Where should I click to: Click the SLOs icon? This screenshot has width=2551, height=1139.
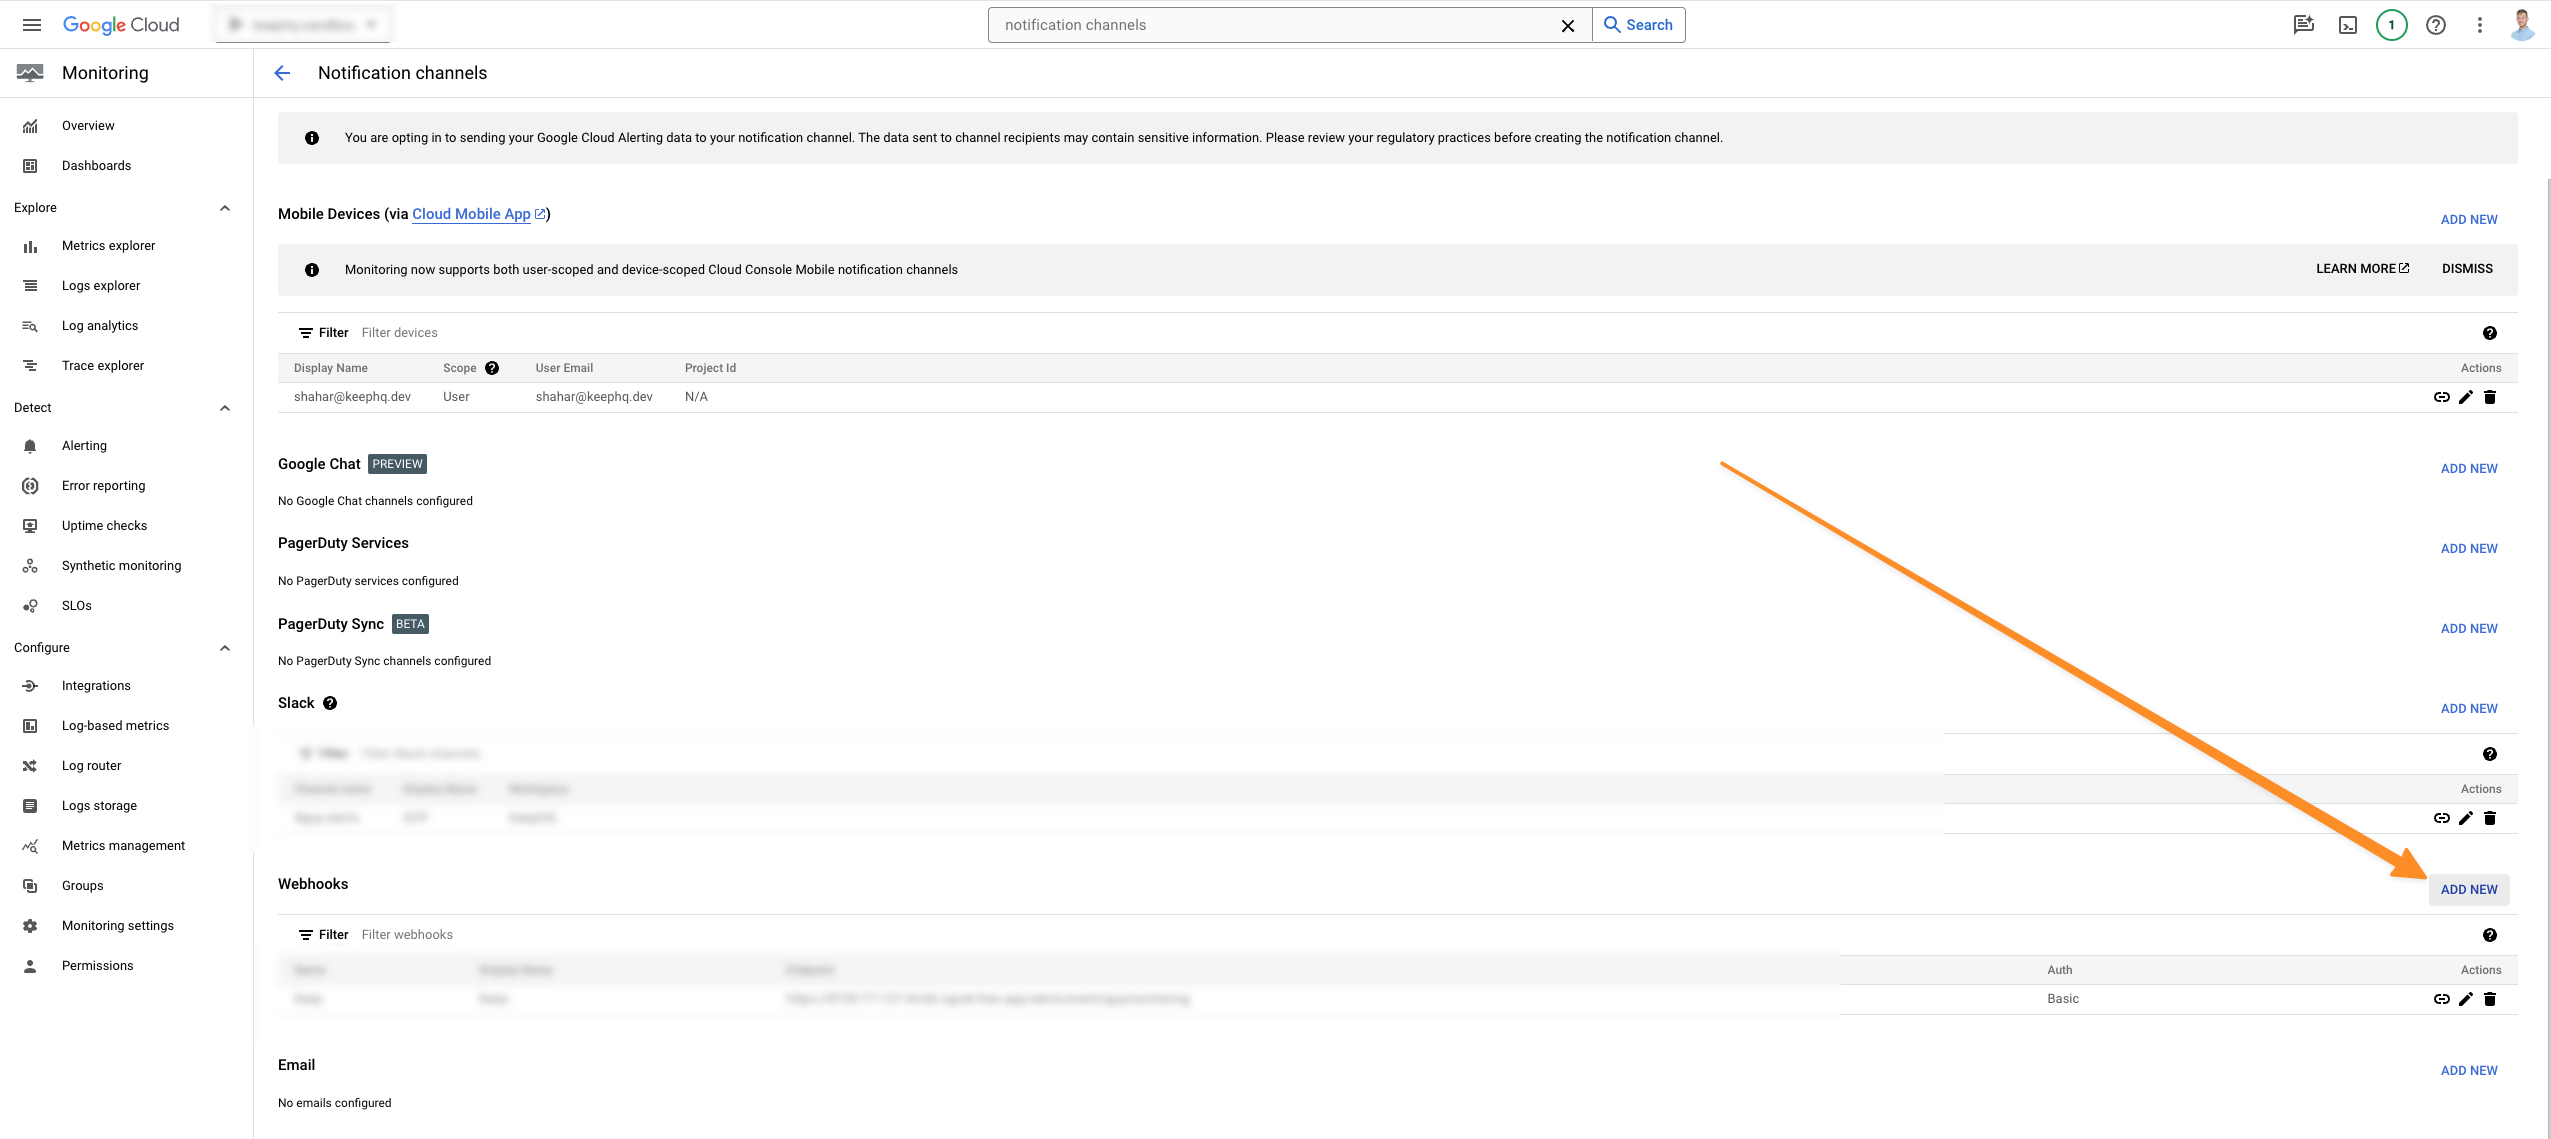coord(30,606)
